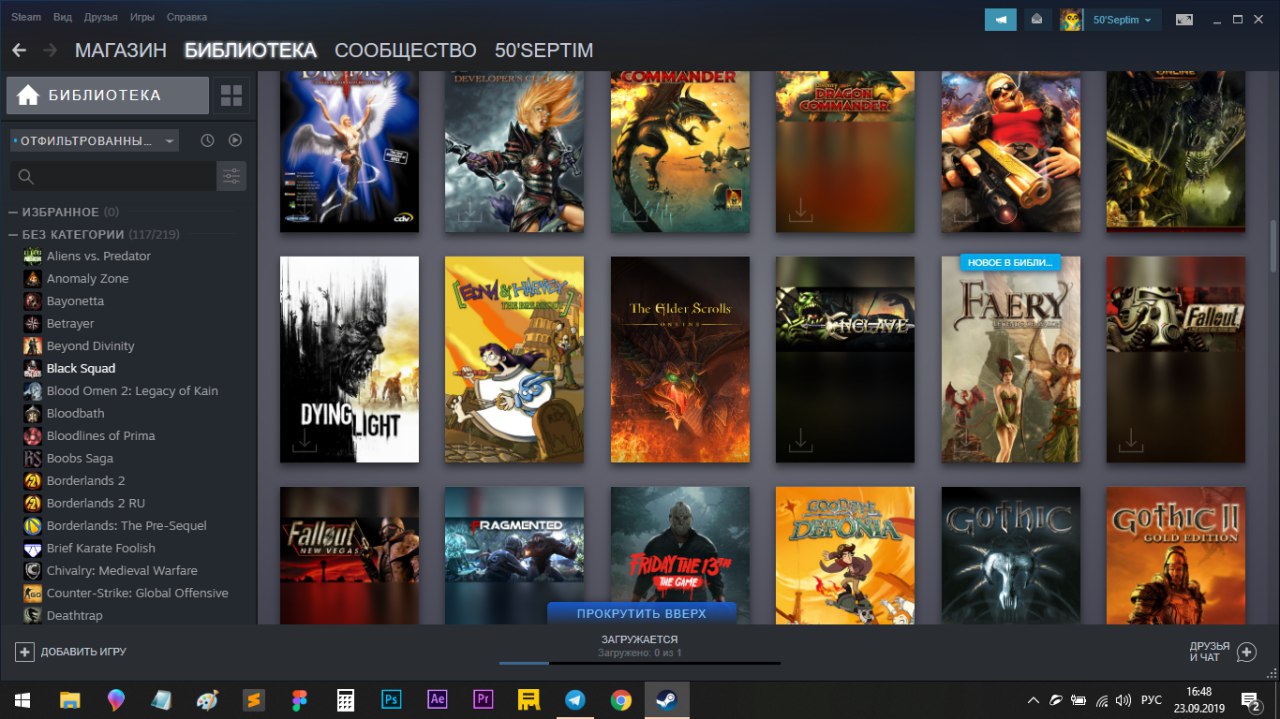Switch to the Сообщество tab
This screenshot has height=719, width=1280.
coord(405,50)
